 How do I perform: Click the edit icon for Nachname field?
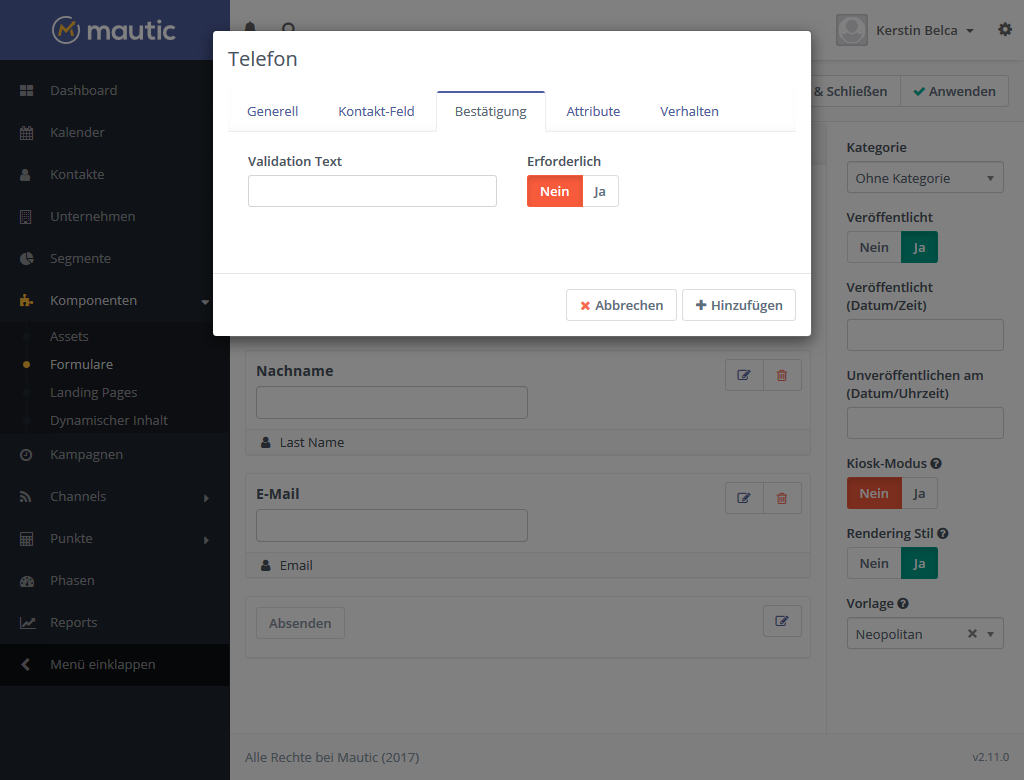[x=744, y=375]
